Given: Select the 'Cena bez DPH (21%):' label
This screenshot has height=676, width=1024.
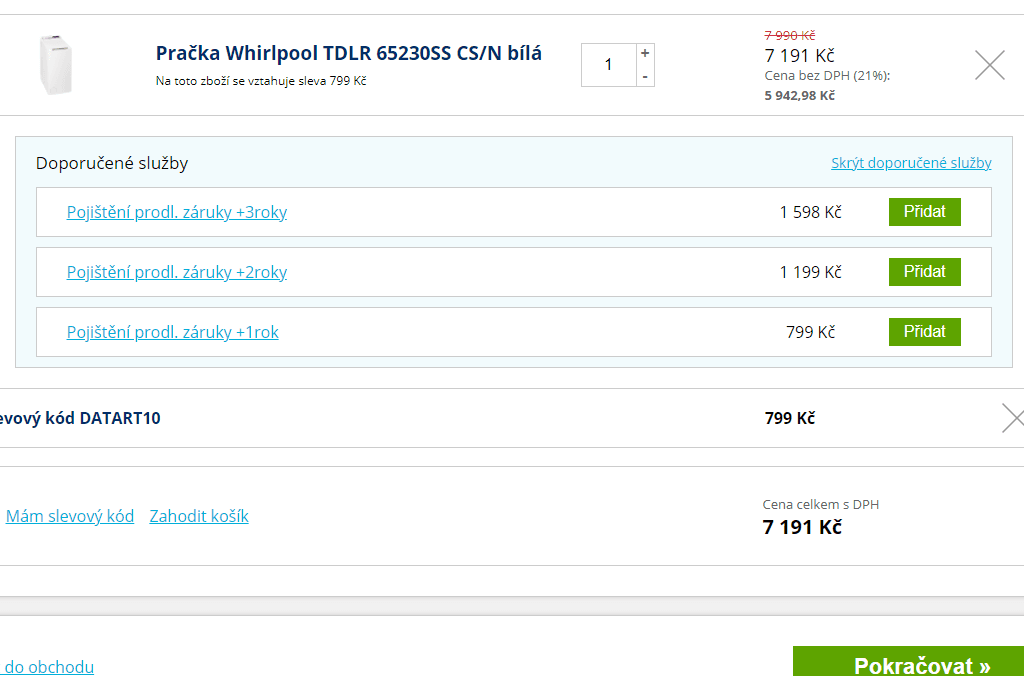Looking at the screenshot, I should click(x=827, y=76).
